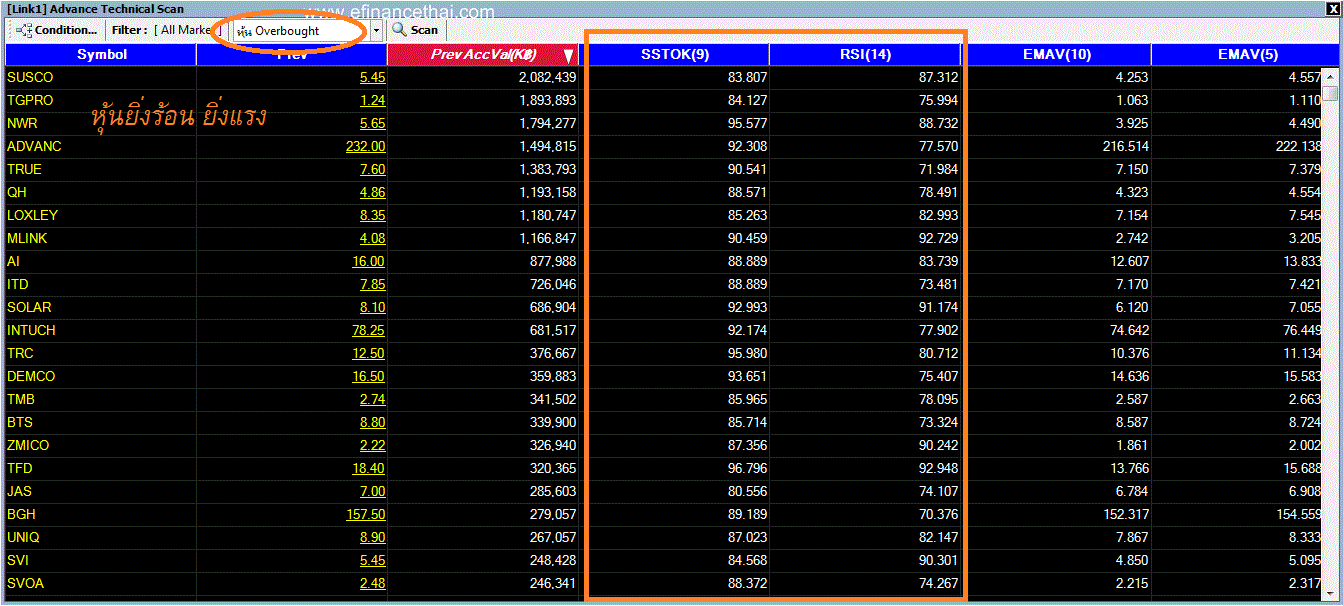Click DEMCO's previous price 16.50 link
This screenshot has width=1344, height=606.
click(369, 376)
